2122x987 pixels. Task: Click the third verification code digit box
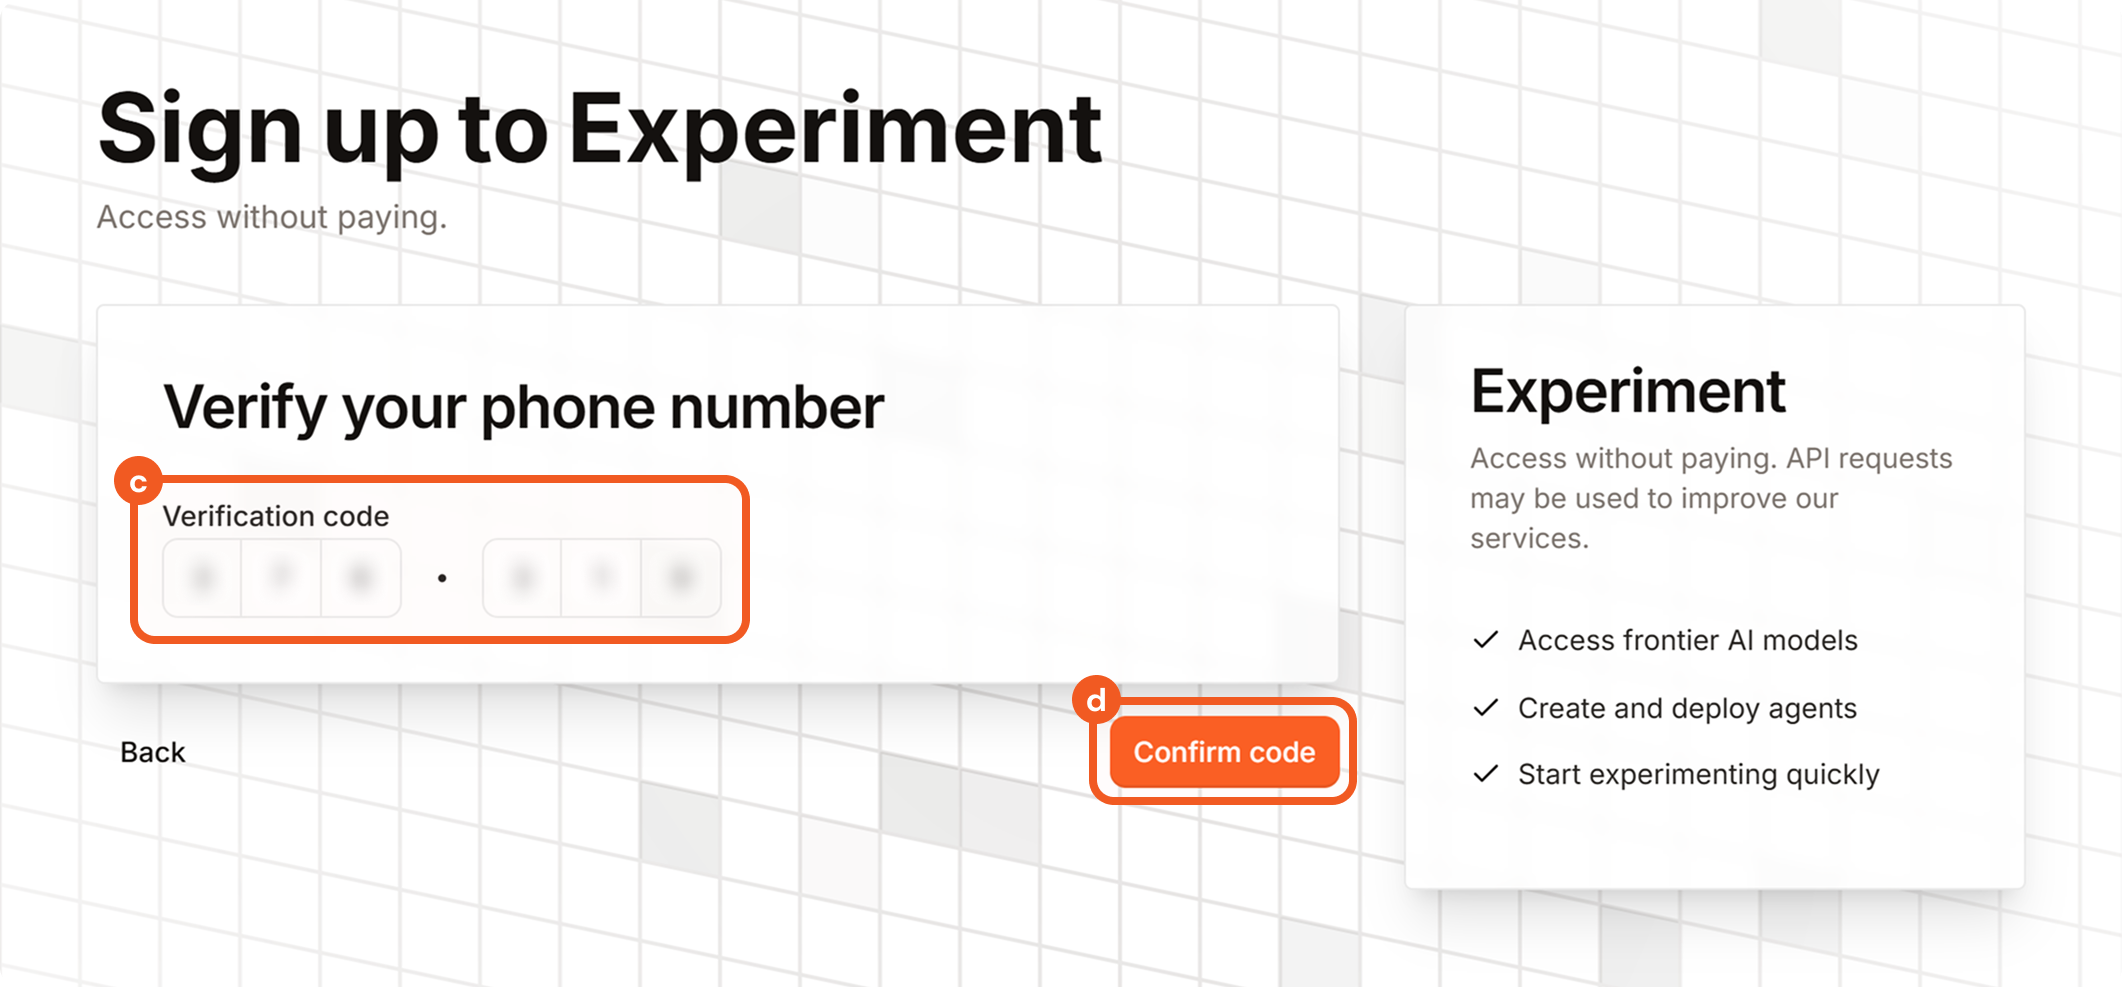coord(361,578)
